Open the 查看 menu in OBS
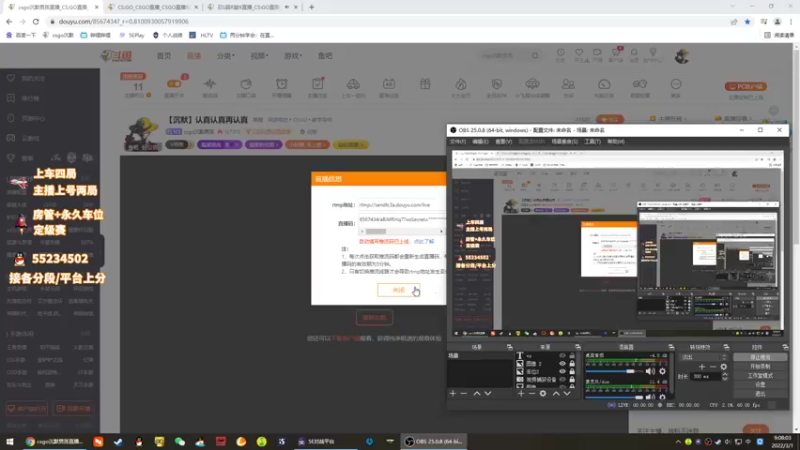The image size is (800, 450). [x=504, y=141]
